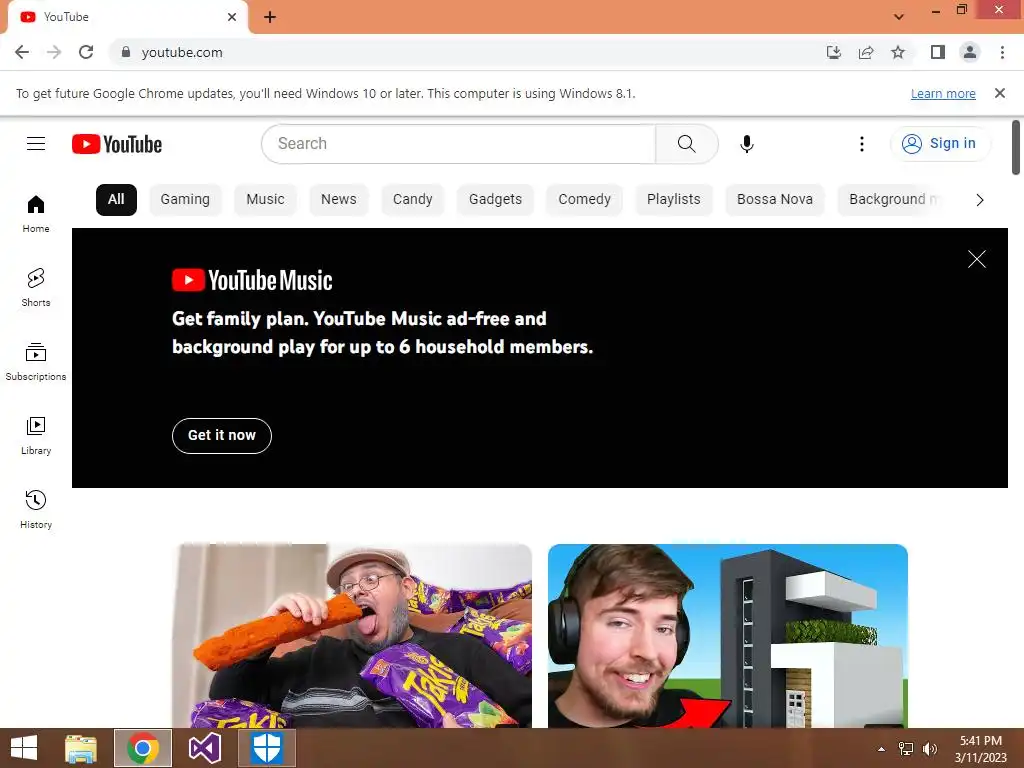This screenshot has height=768, width=1024.
Task: Open History from the sidebar
Action: pyautogui.click(x=36, y=509)
